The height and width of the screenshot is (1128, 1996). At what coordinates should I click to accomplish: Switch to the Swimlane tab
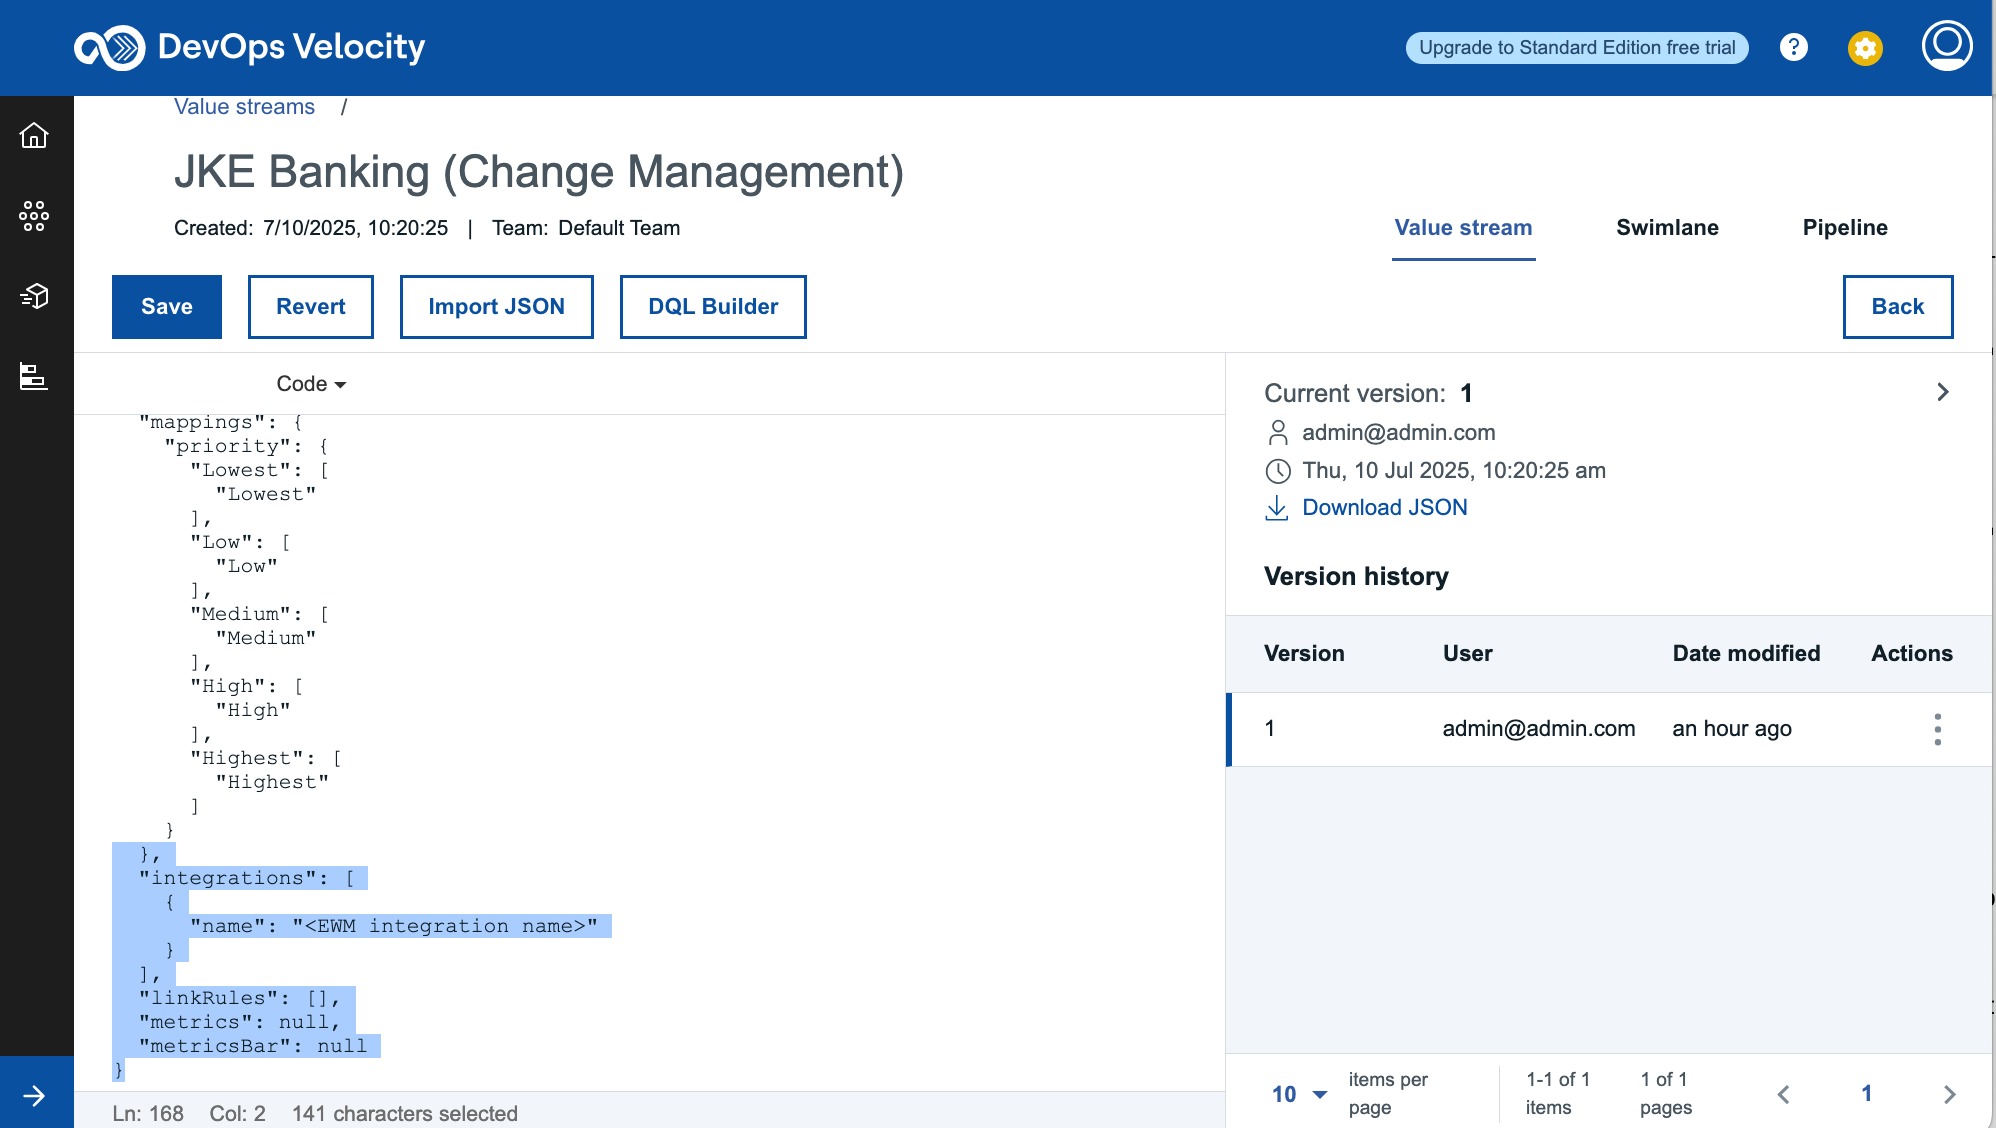[x=1667, y=228]
